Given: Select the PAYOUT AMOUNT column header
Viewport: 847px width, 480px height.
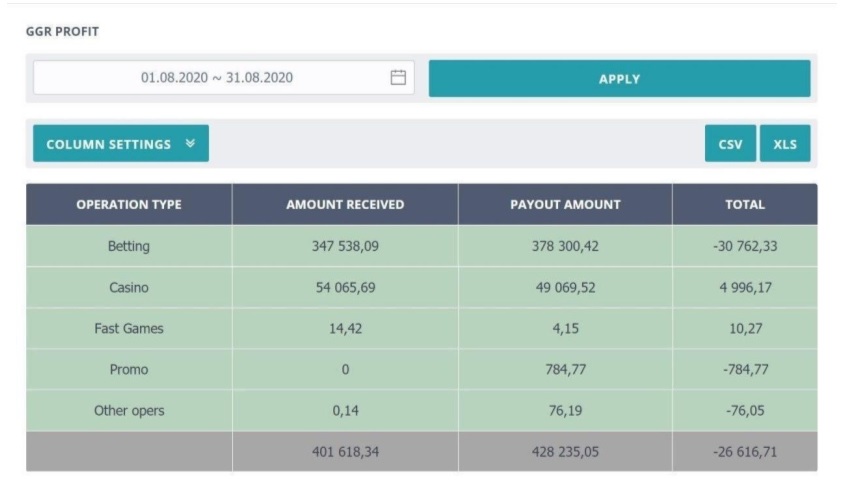Looking at the screenshot, I should (x=565, y=205).
